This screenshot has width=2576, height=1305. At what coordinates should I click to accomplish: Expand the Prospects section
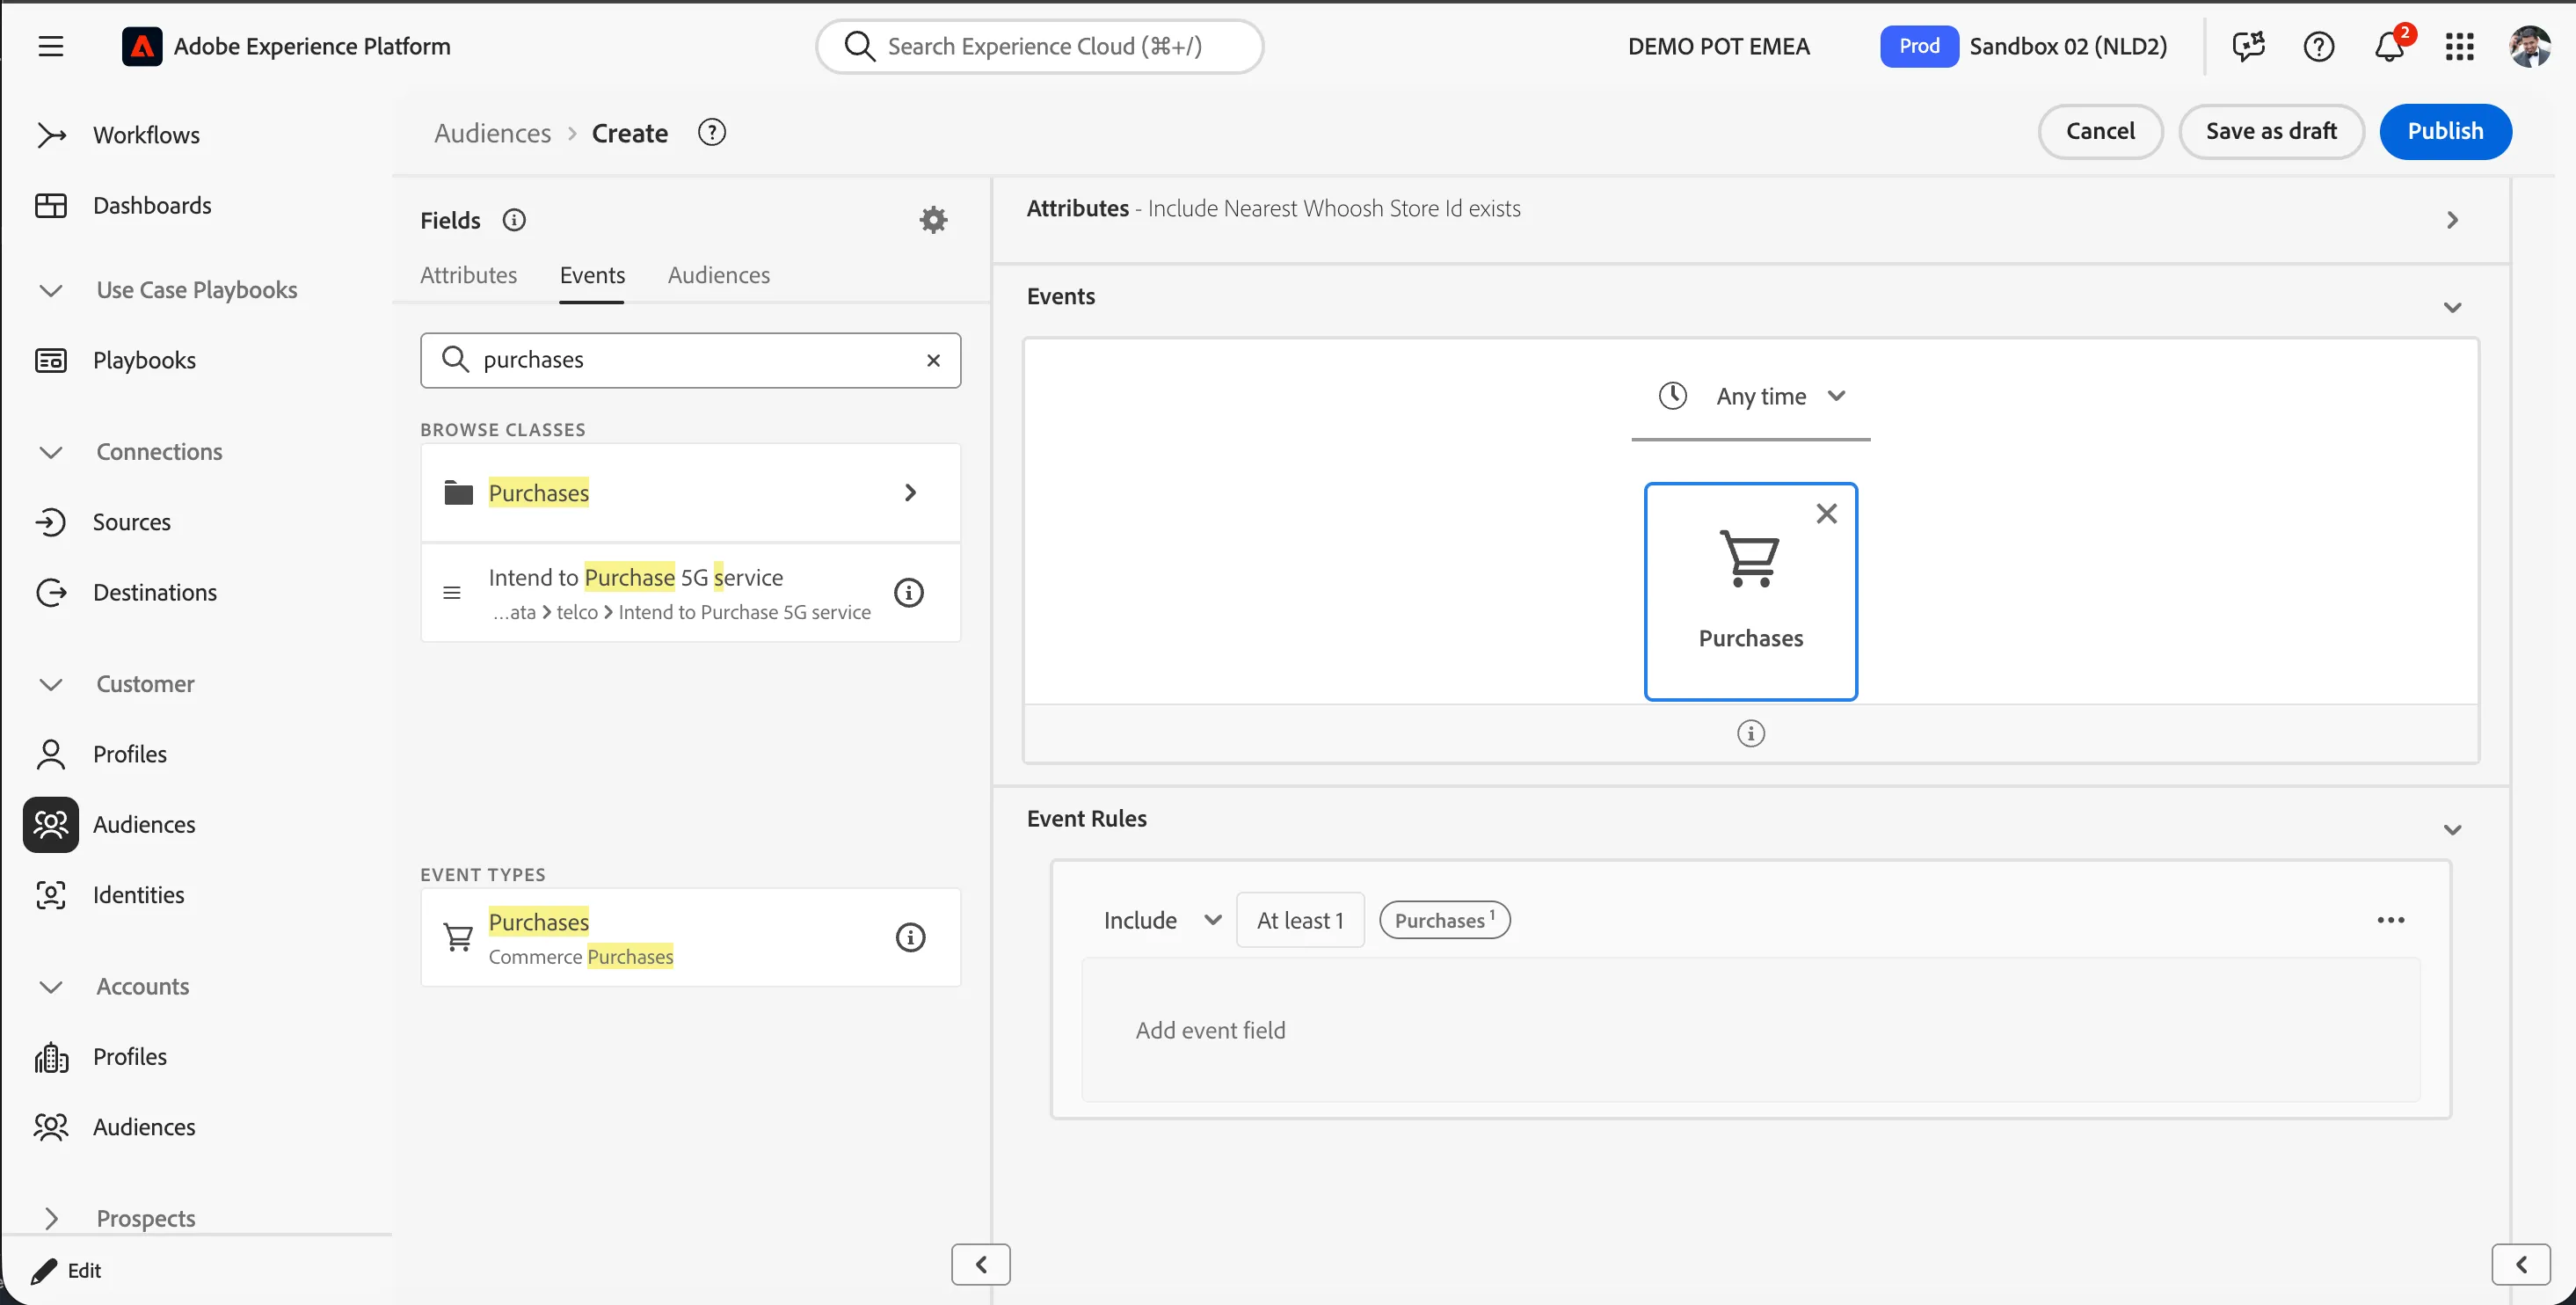50,1218
